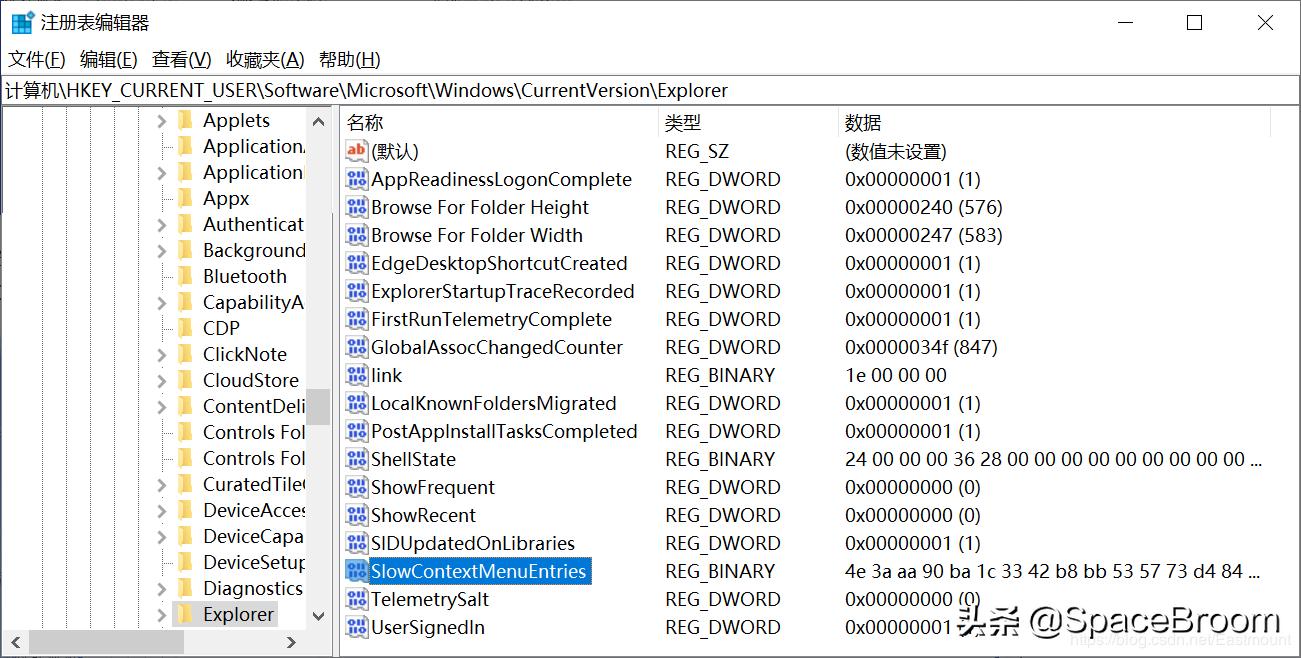The height and width of the screenshot is (658, 1301).
Task: Select the DeviceCapa key in tree
Action: (254, 536)
